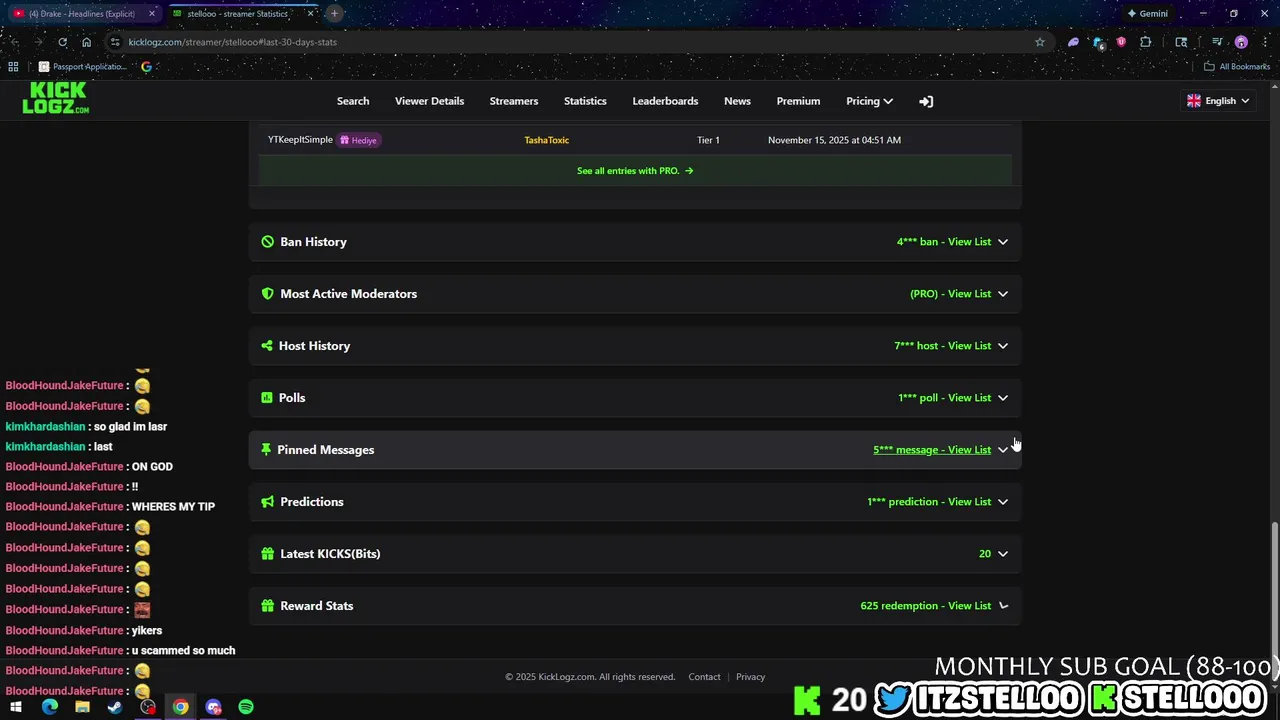Expand the Most Active Moderators section
1280x720 pixels.
(635, 294)
